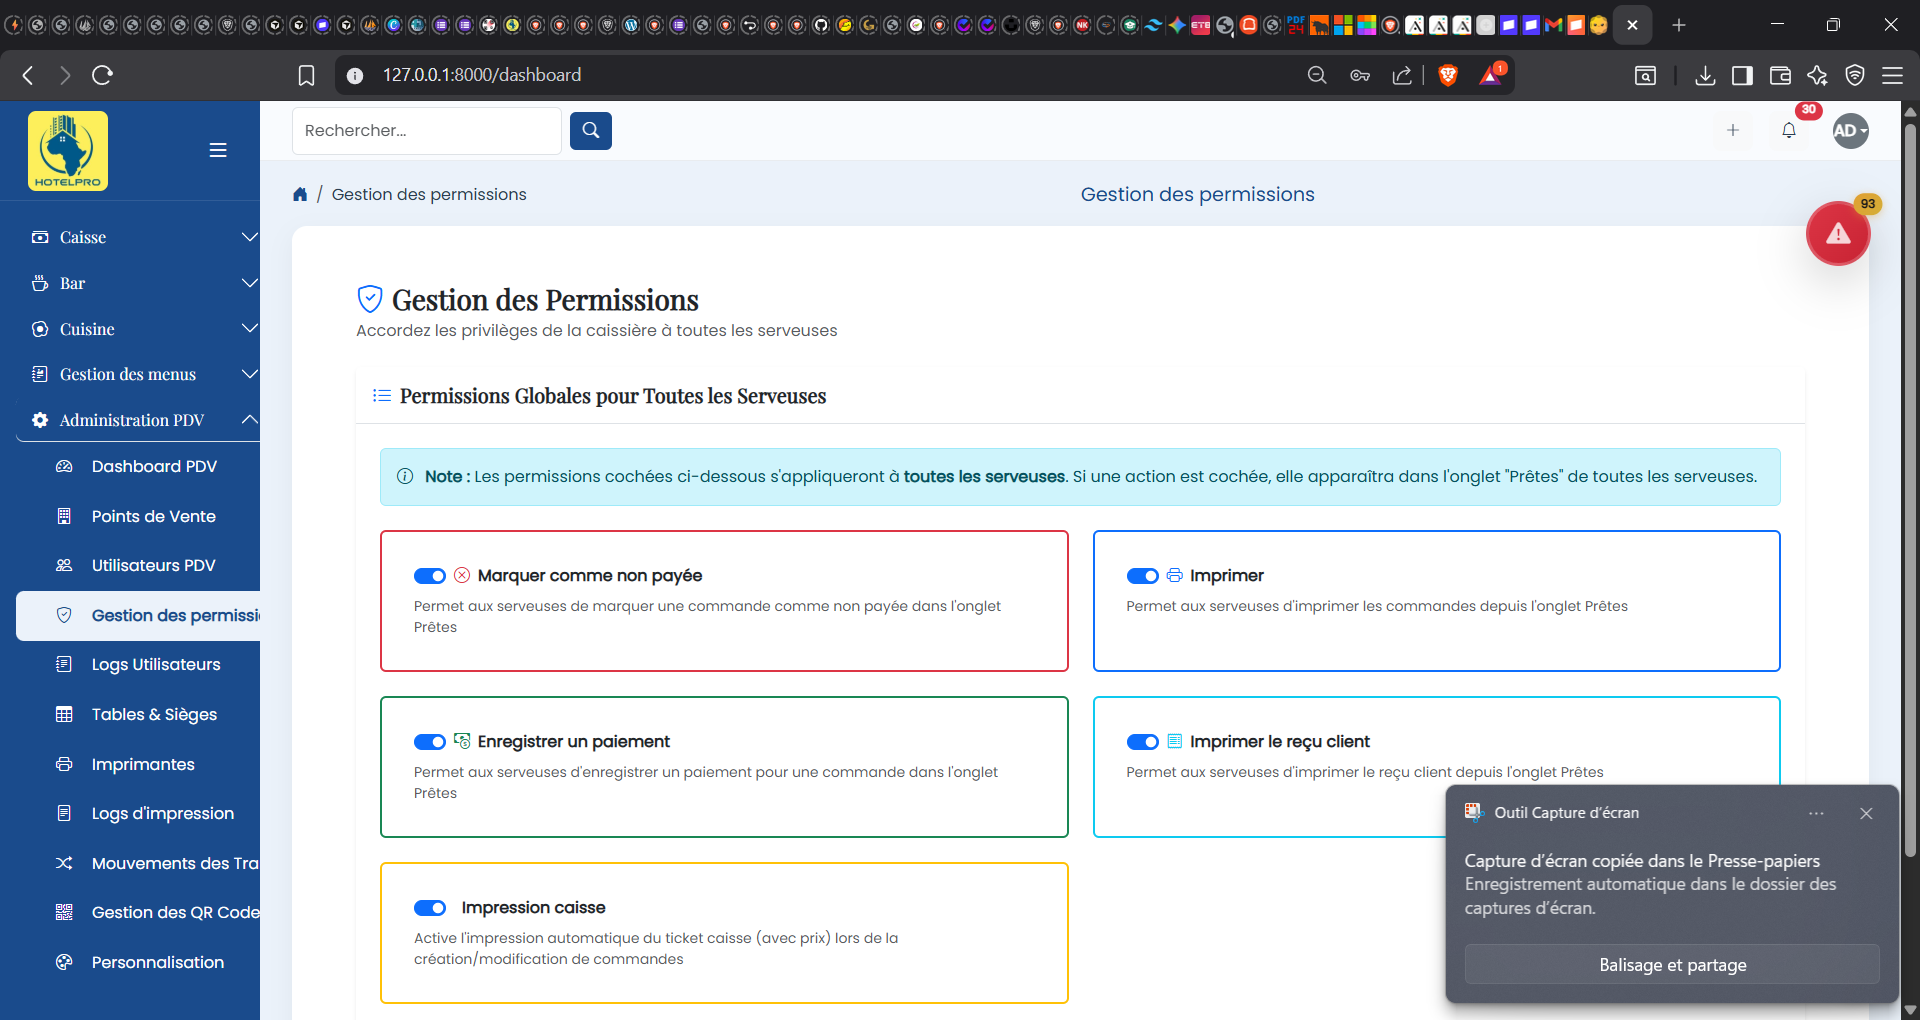Screen dimensions: 1920x1020
Task: Click Gestion des permissions breadcrumb link
Action: 429,194
